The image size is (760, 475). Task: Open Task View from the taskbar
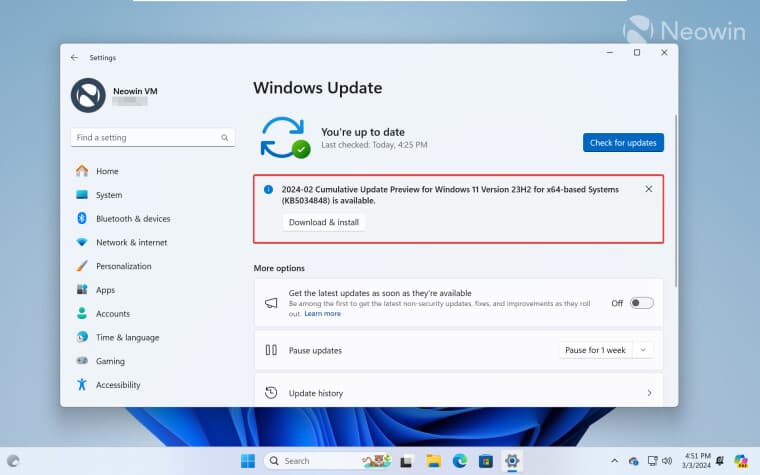(406, 461)
